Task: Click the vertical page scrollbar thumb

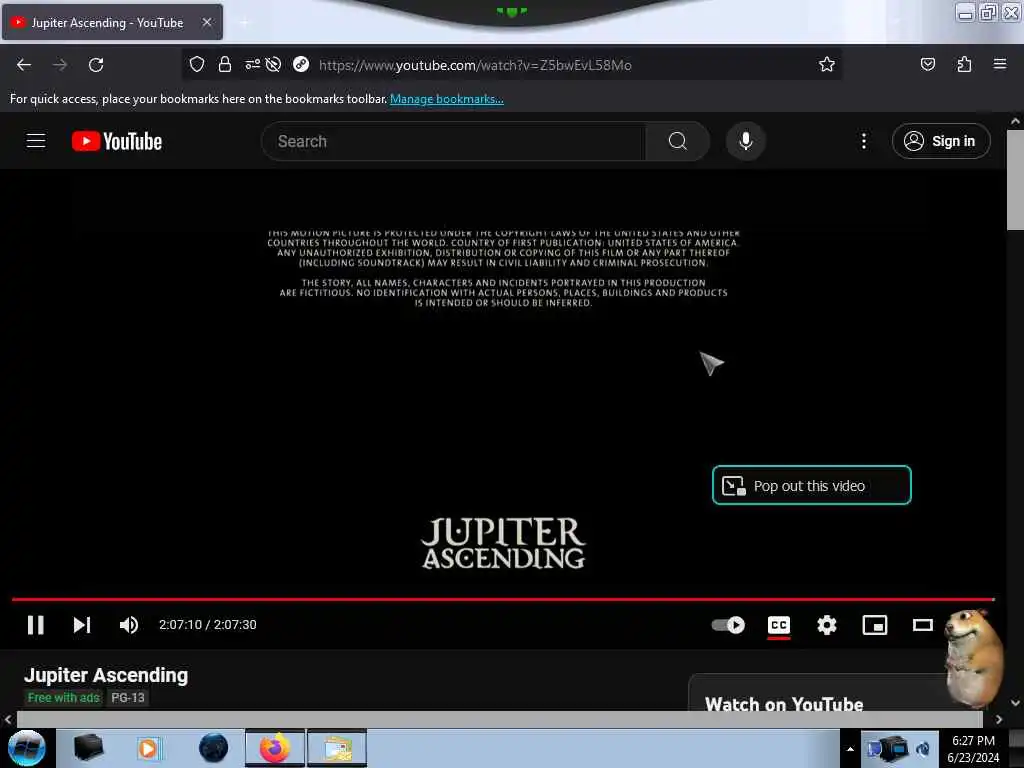Action: (1015, 180)
